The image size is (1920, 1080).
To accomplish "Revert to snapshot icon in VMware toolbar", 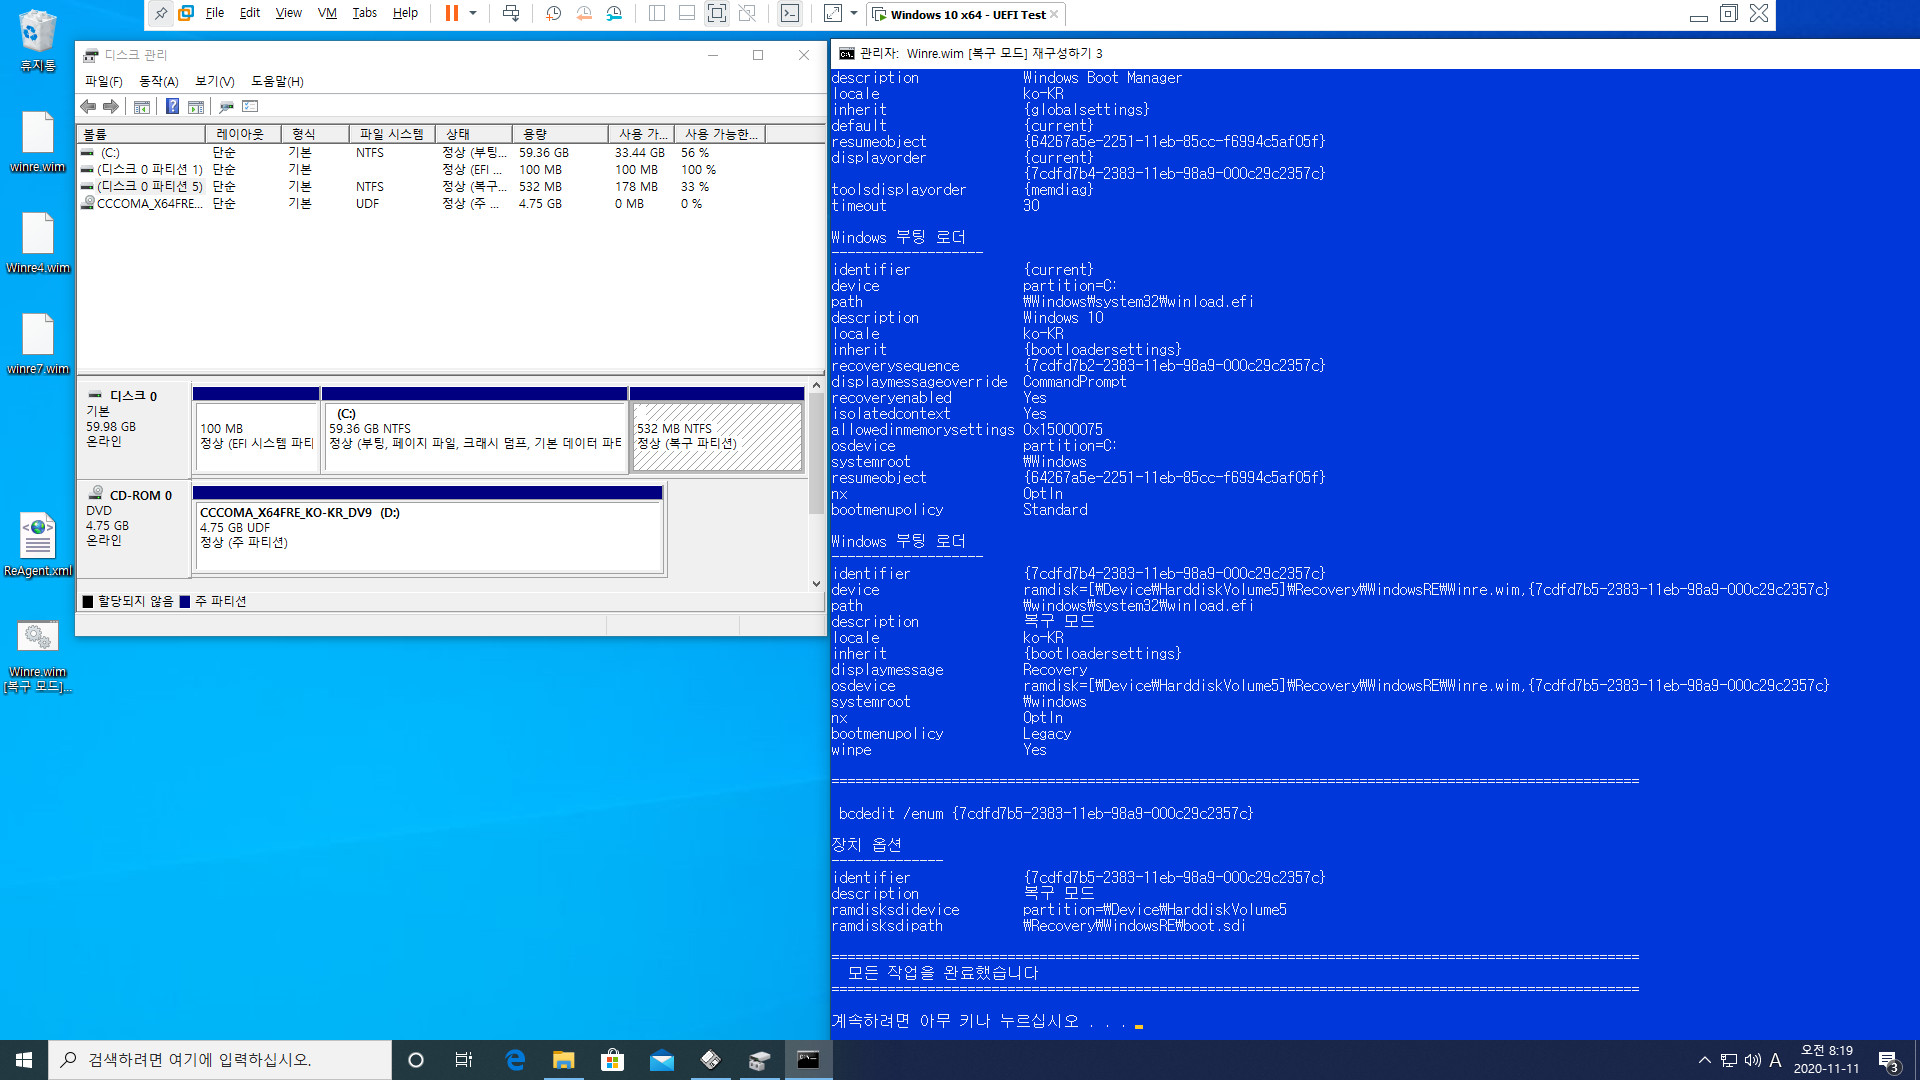I will pos(584,13).
